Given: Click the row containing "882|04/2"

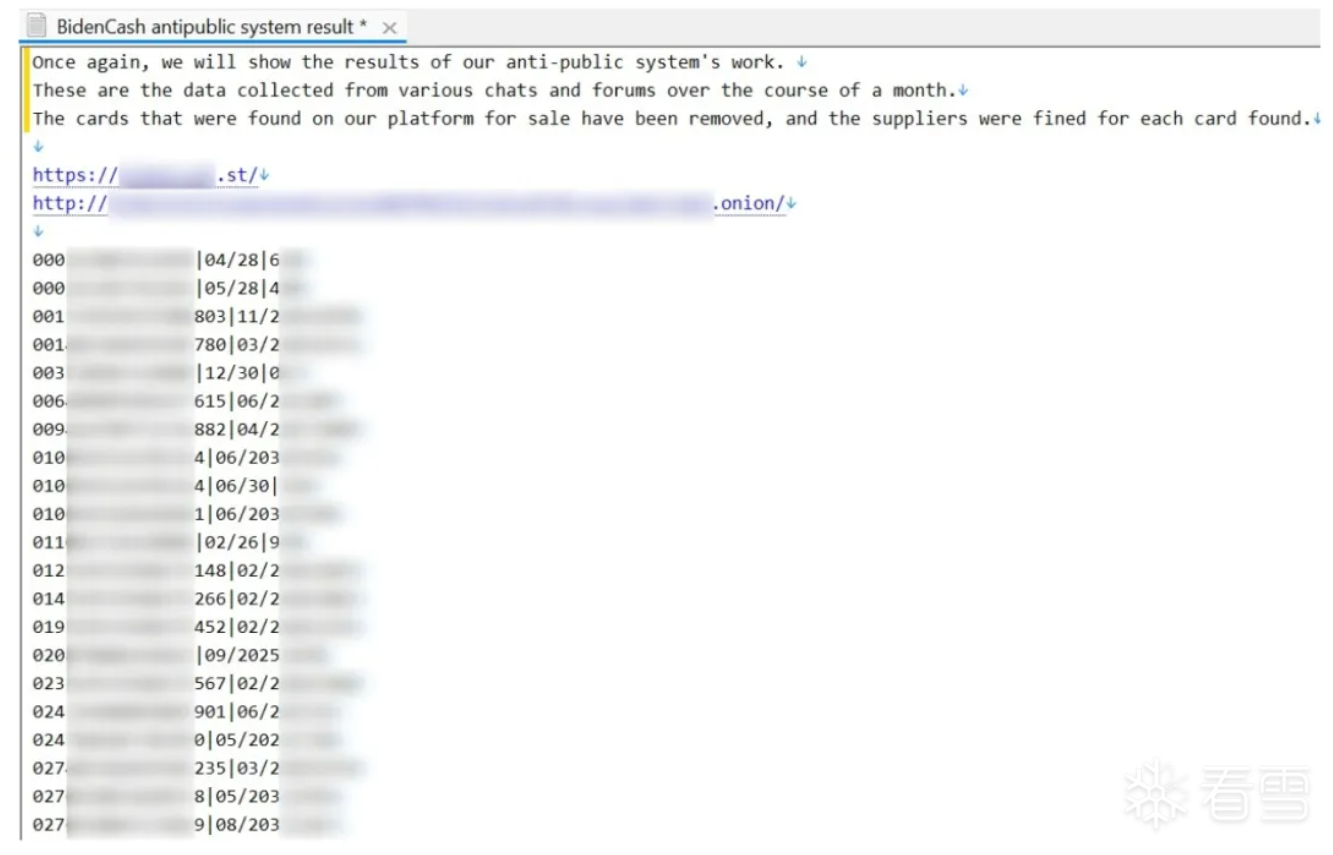Looking at the screenshot, I should coord(197,430).
